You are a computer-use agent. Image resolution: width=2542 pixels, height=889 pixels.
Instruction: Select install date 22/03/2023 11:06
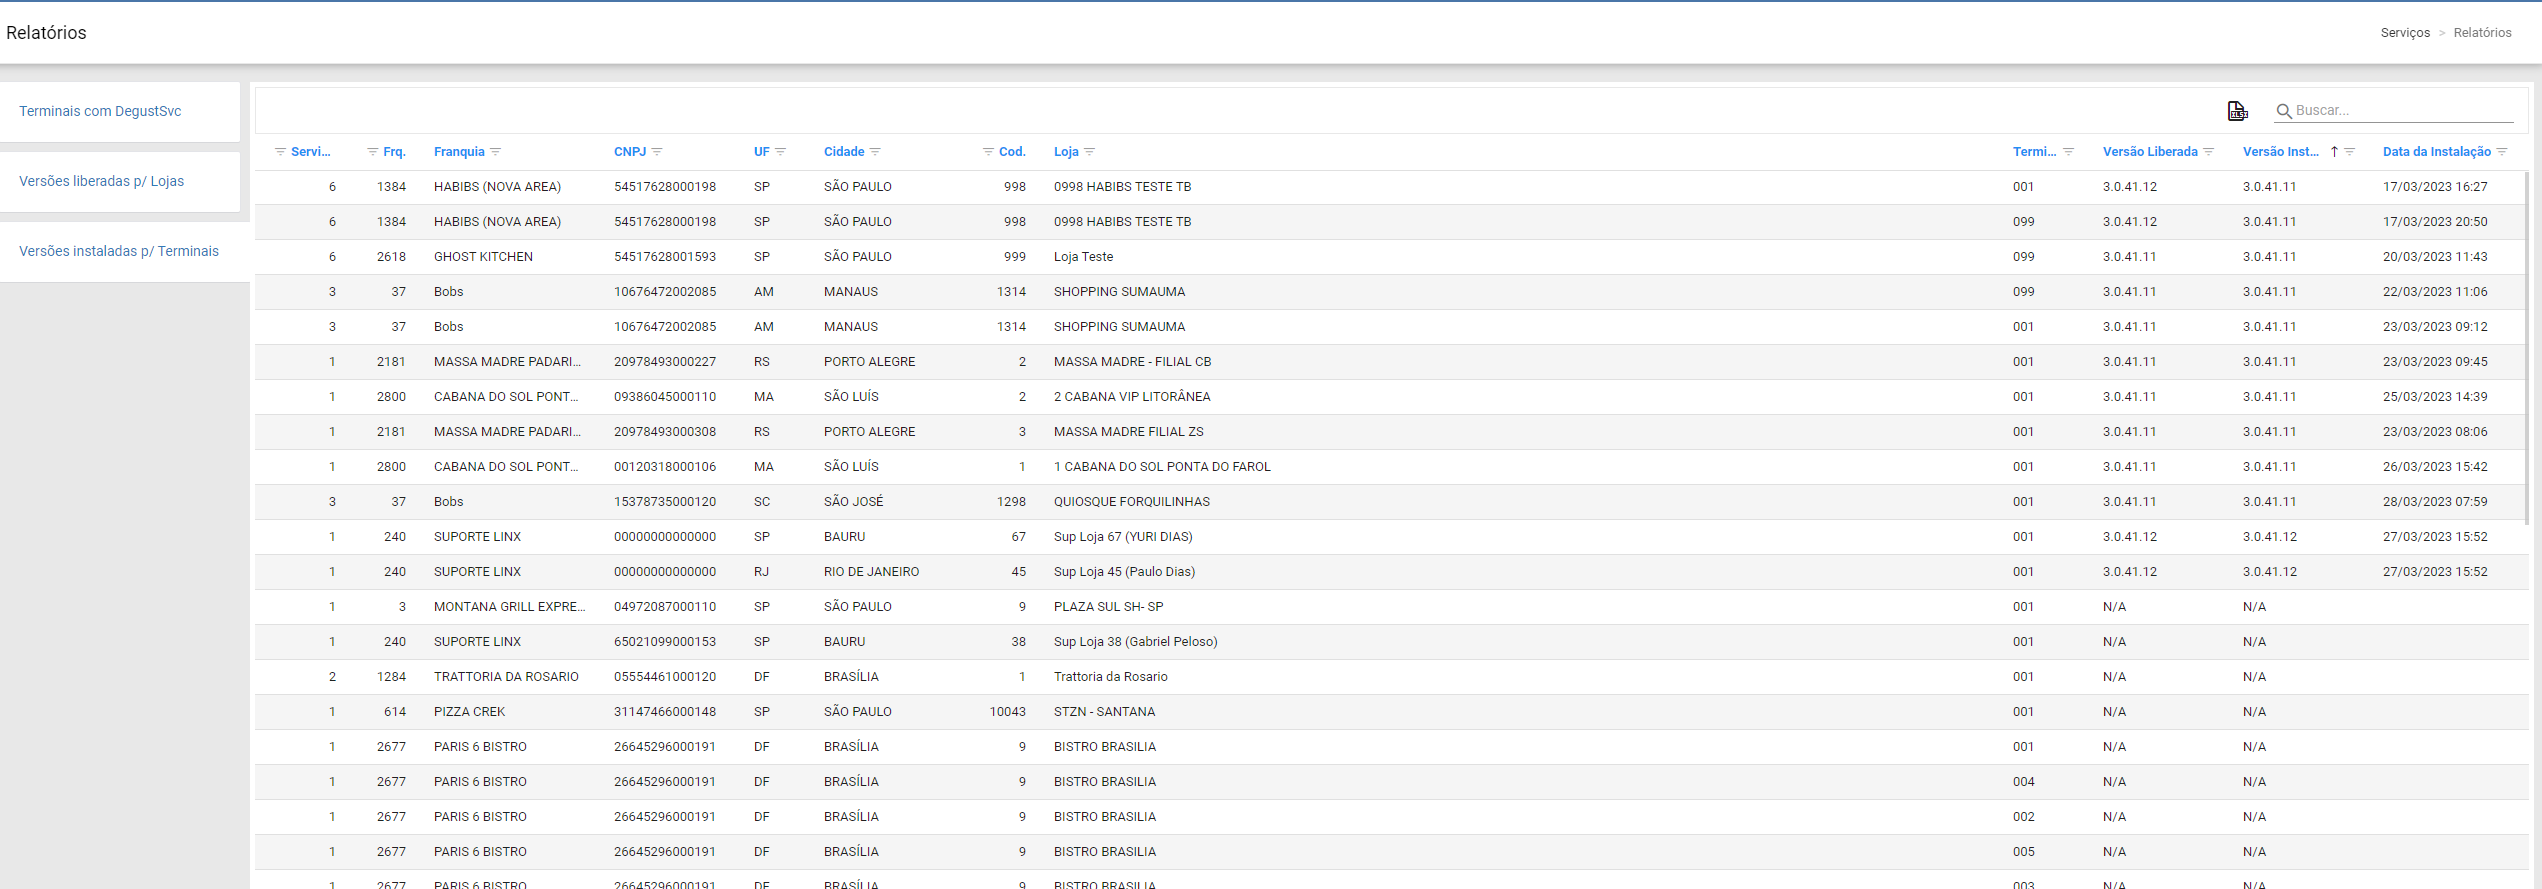coord(2435,292)
